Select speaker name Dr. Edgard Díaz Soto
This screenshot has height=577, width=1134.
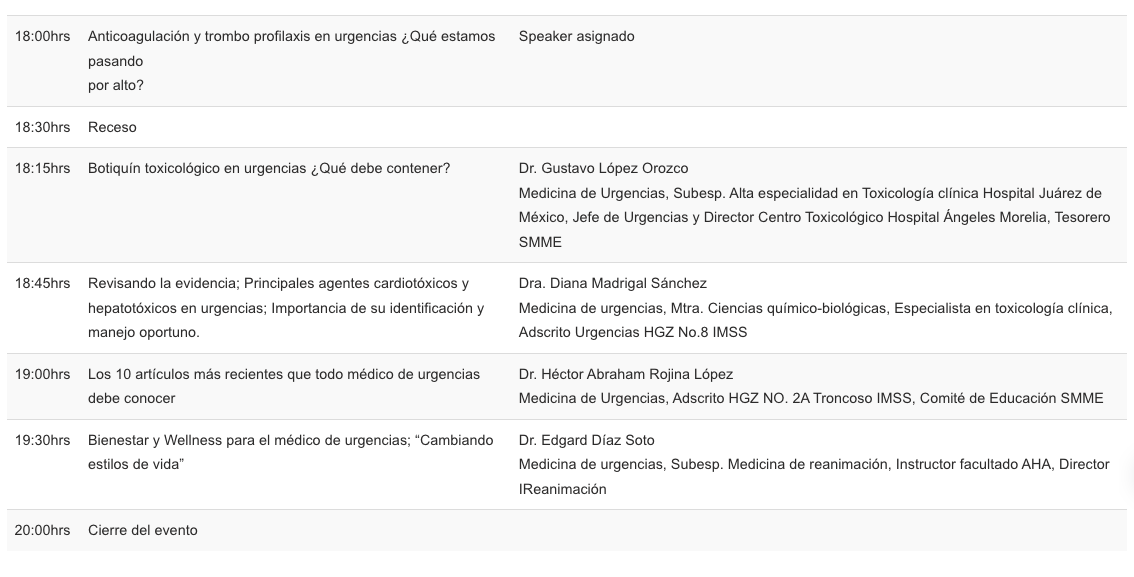point(587,440)
